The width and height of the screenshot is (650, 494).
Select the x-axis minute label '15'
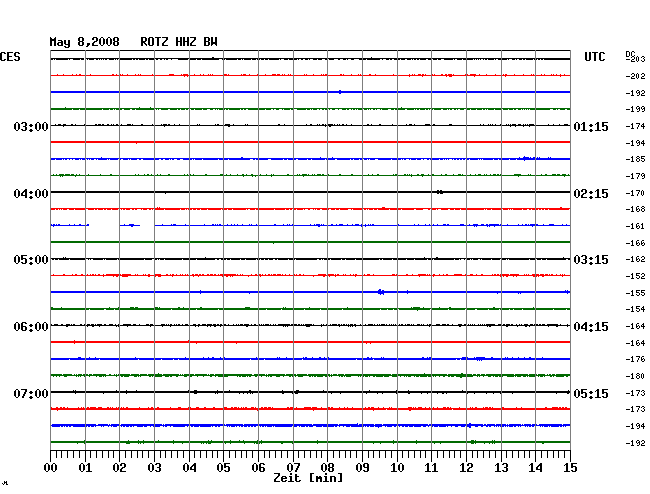tap(570, 468)
